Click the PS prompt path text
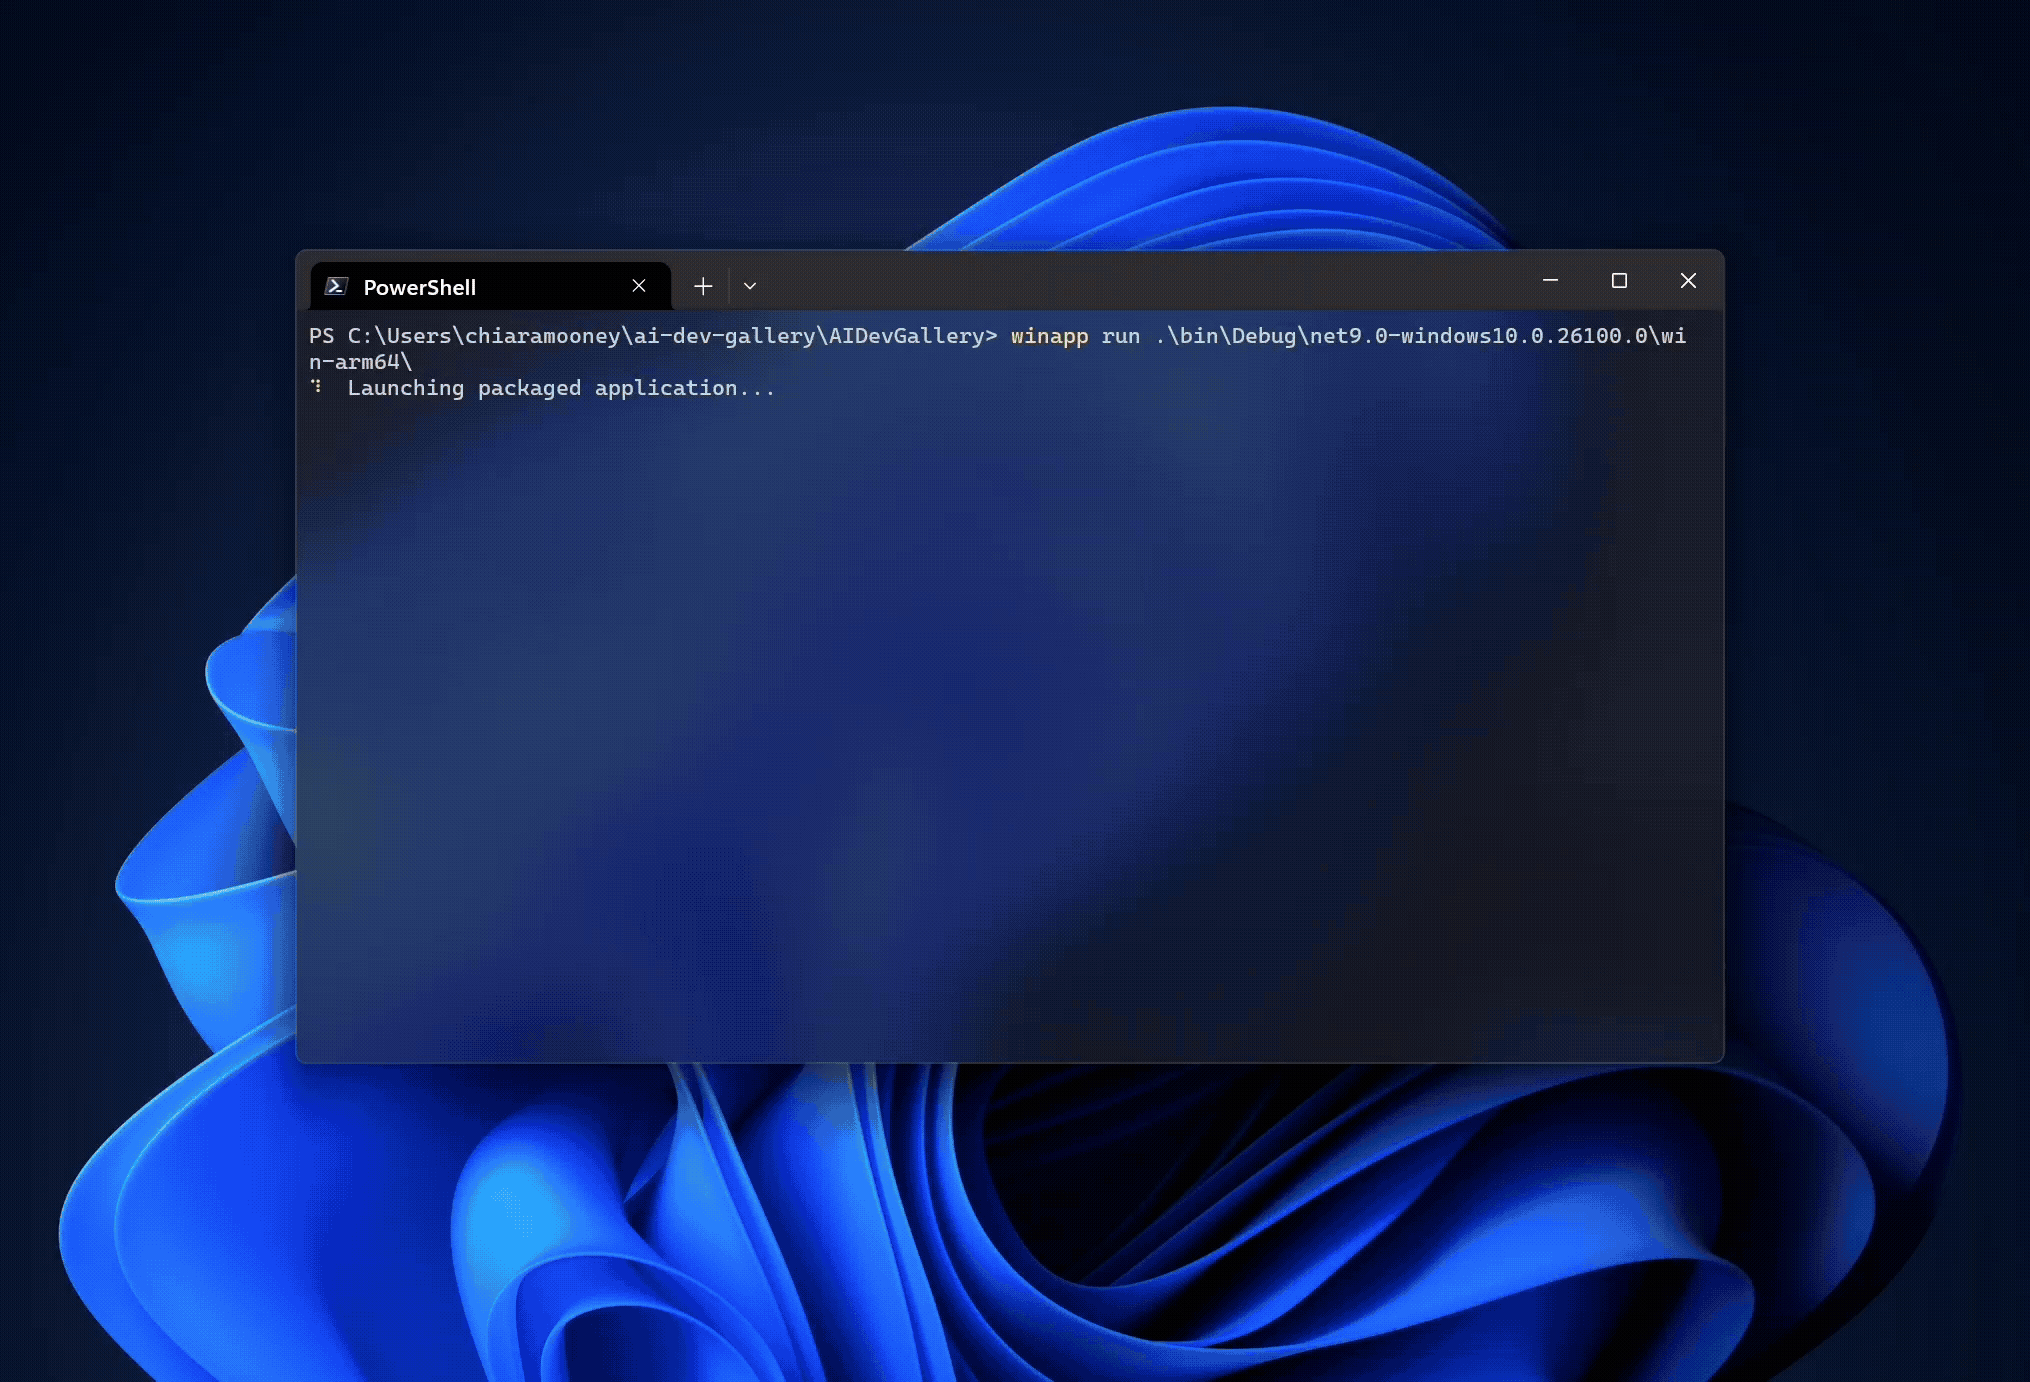This screenshot has height=1382, width=2030. point(650,336)
